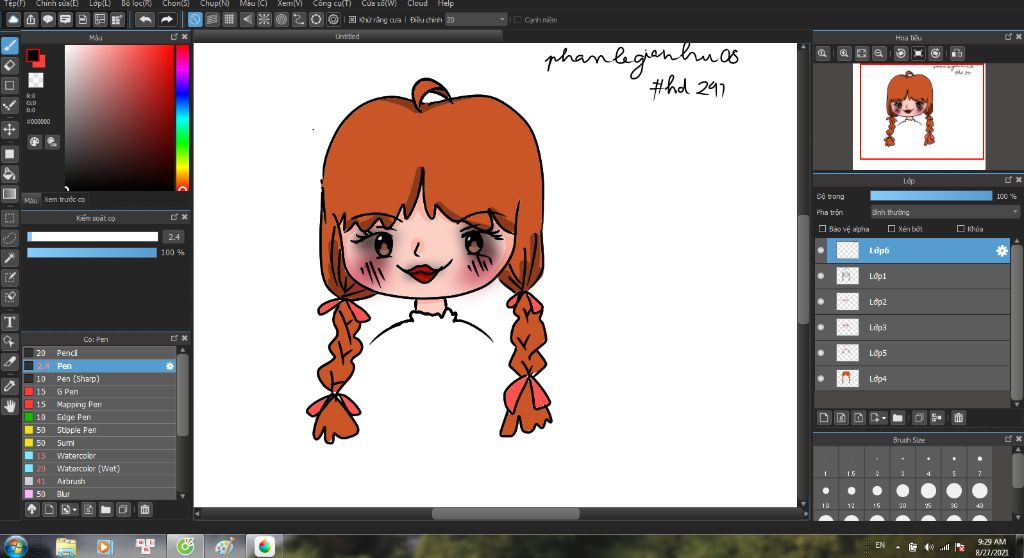The image size is (1024, 558).
Task: Click the Navigator canvas thumbnail
Action: pos(919,116)
